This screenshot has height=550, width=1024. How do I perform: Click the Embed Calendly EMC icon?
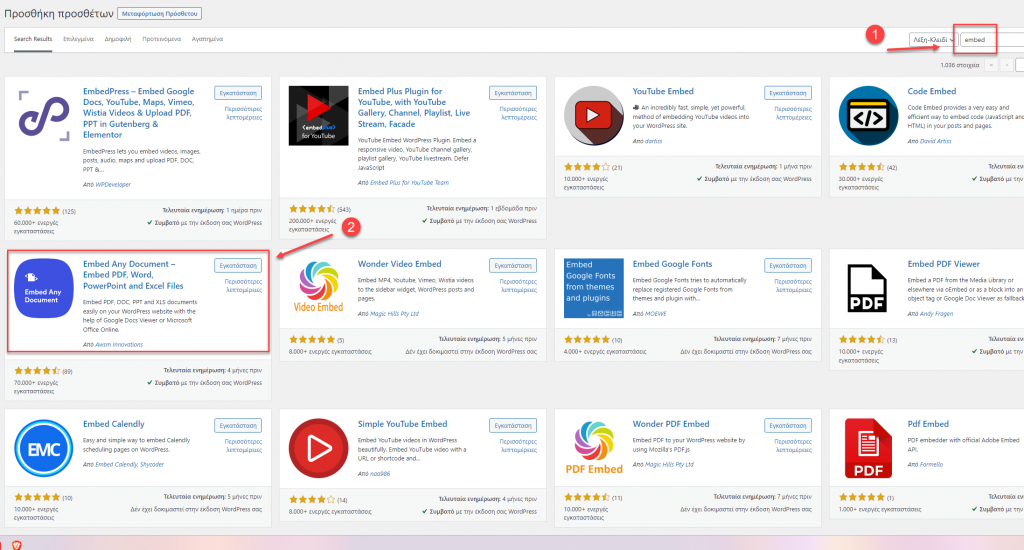click(44, 448)
